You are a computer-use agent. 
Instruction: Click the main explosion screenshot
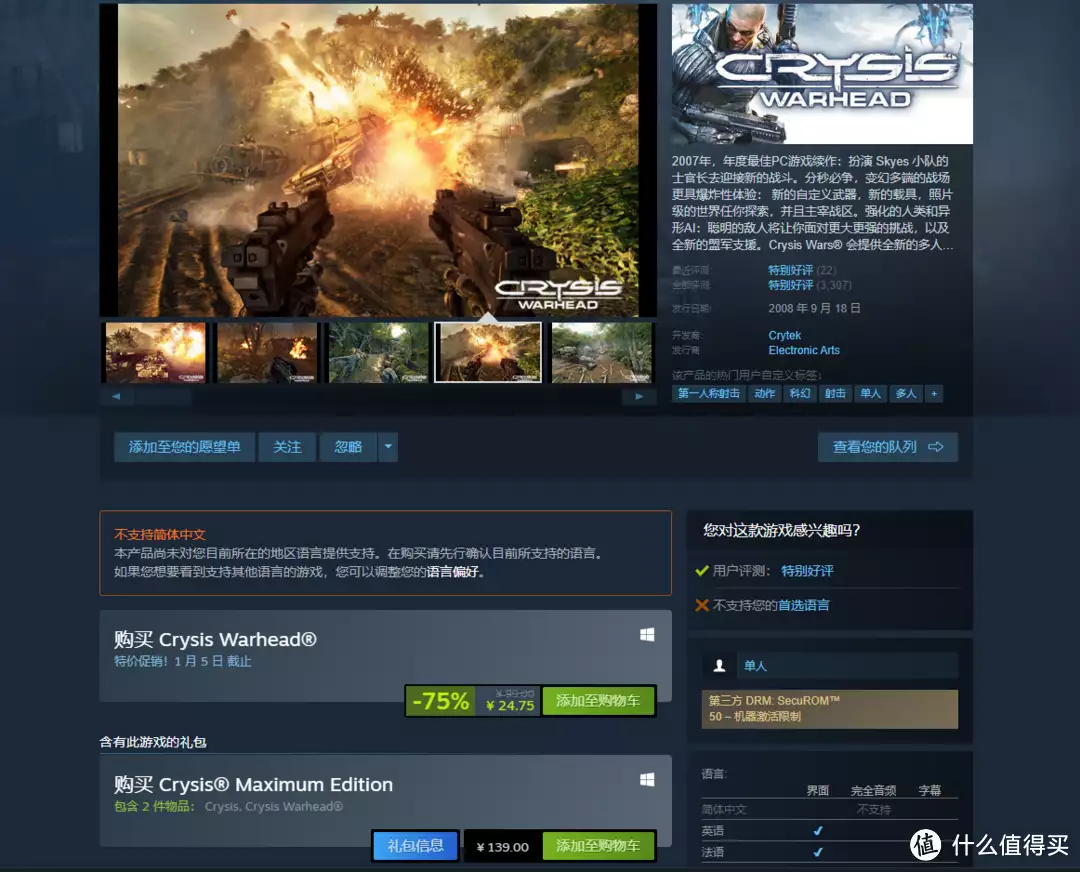click(x=378, y=160)
